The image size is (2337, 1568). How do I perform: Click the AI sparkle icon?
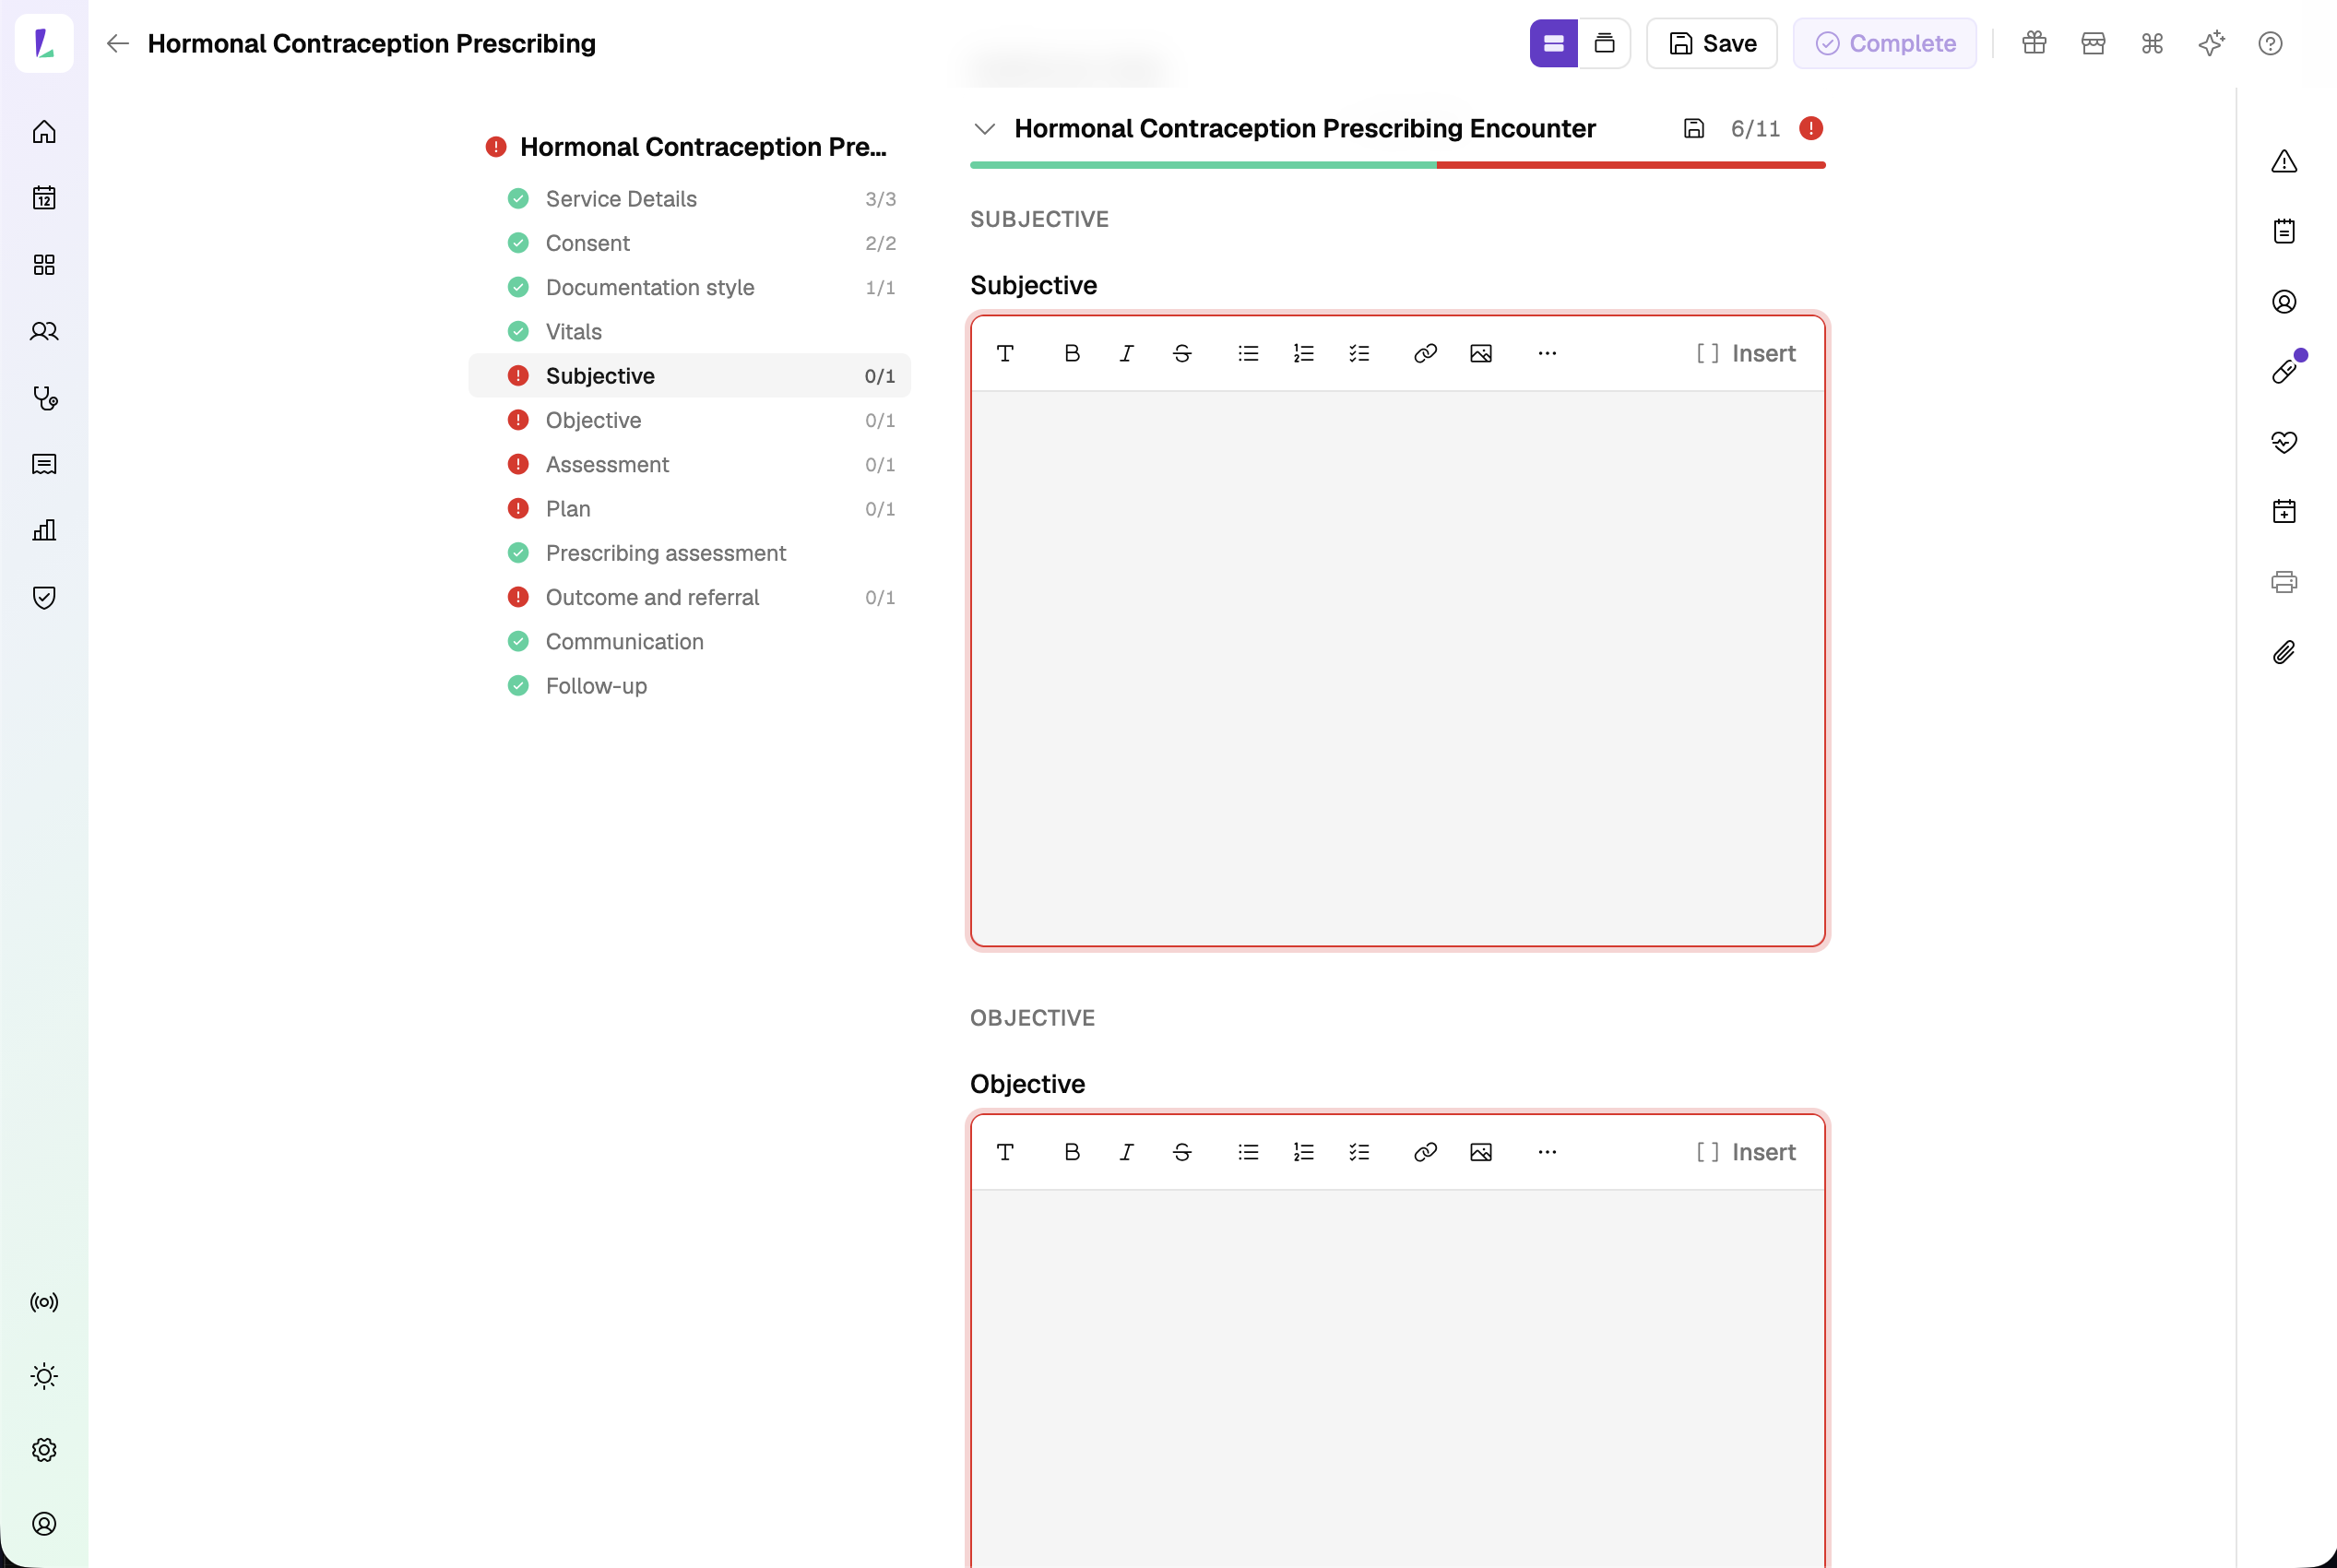(x=2211, y=43)
